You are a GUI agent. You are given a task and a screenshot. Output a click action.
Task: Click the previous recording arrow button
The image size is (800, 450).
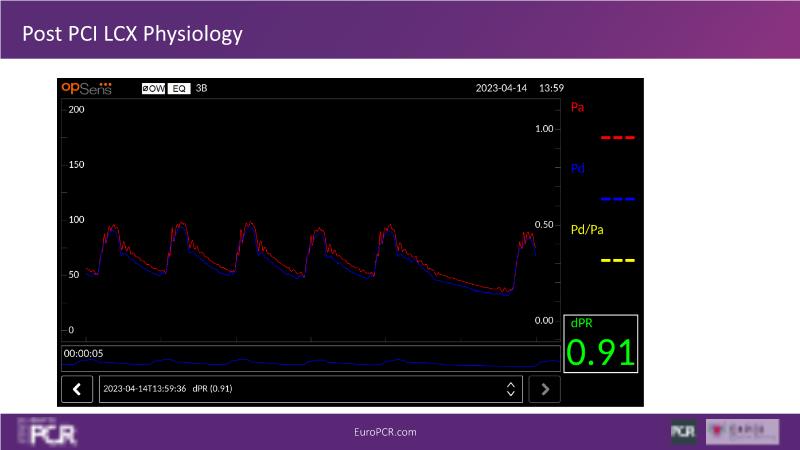[x=77, y=389]
